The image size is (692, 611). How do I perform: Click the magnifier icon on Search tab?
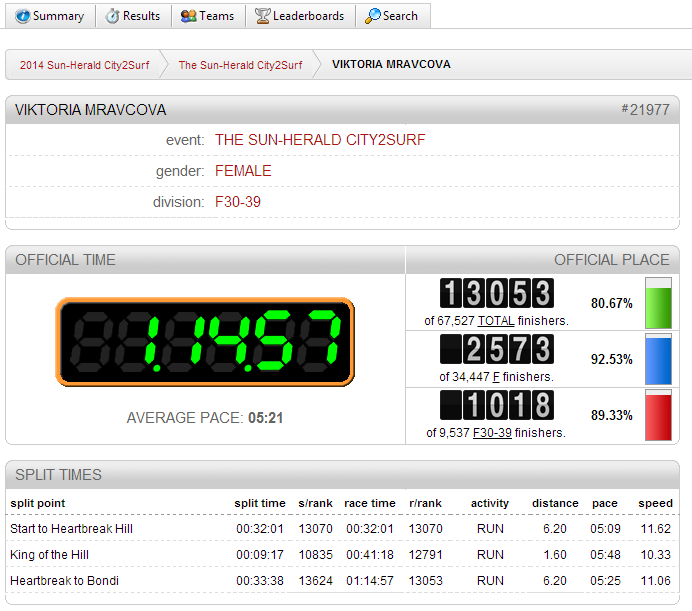click(x=372, y=16)
